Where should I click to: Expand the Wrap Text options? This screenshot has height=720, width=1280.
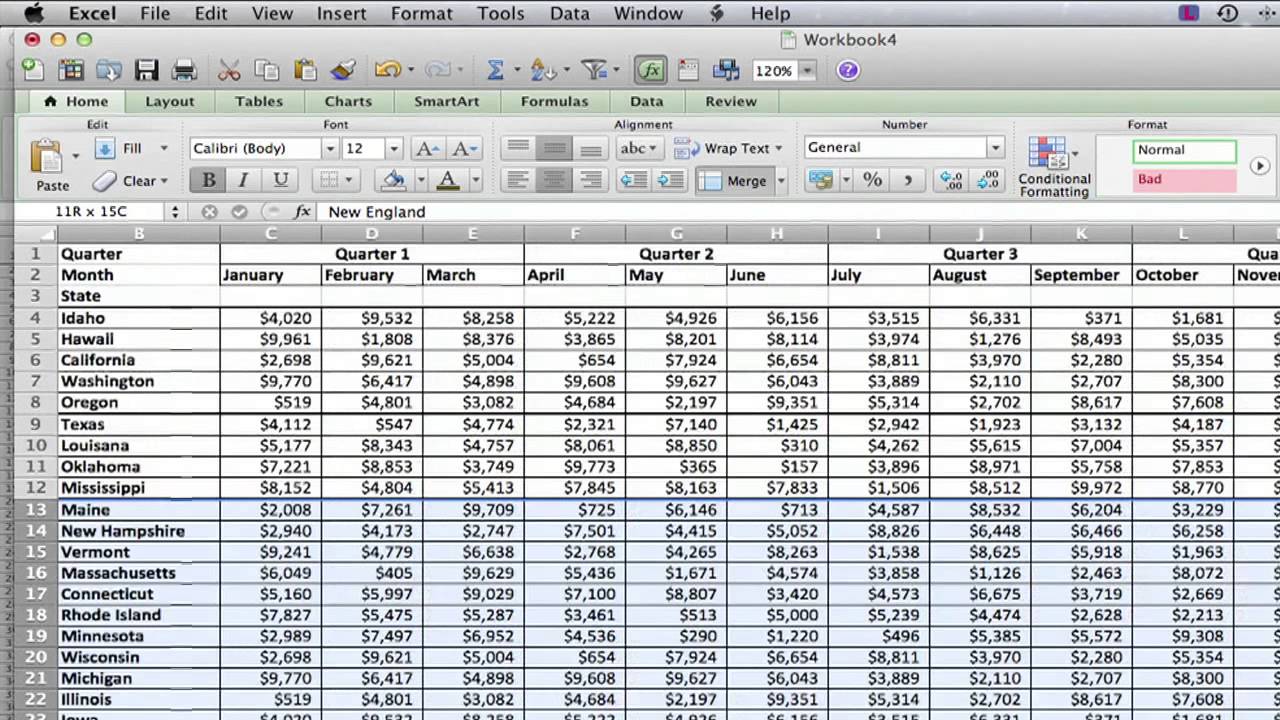pos(778,148)
